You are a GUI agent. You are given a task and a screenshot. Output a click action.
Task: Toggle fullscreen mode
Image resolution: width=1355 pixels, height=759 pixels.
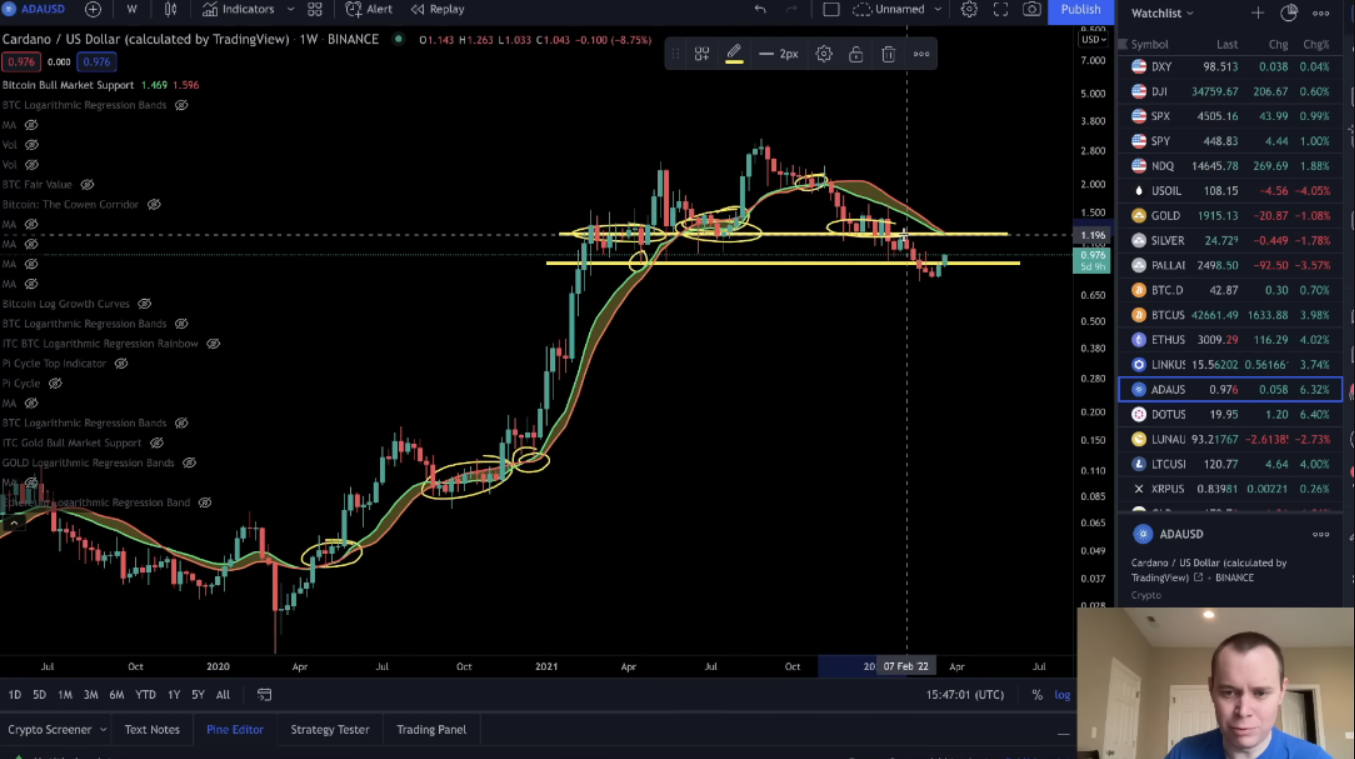click(x=1000, y=9)
